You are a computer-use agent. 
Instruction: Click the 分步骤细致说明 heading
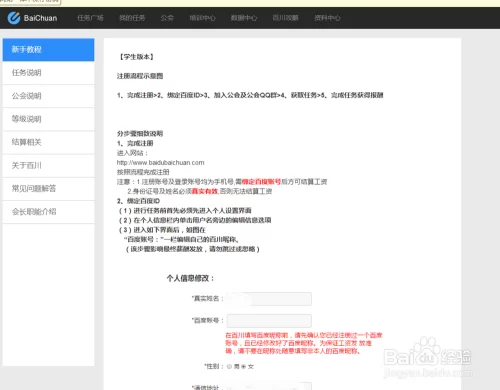140,134
